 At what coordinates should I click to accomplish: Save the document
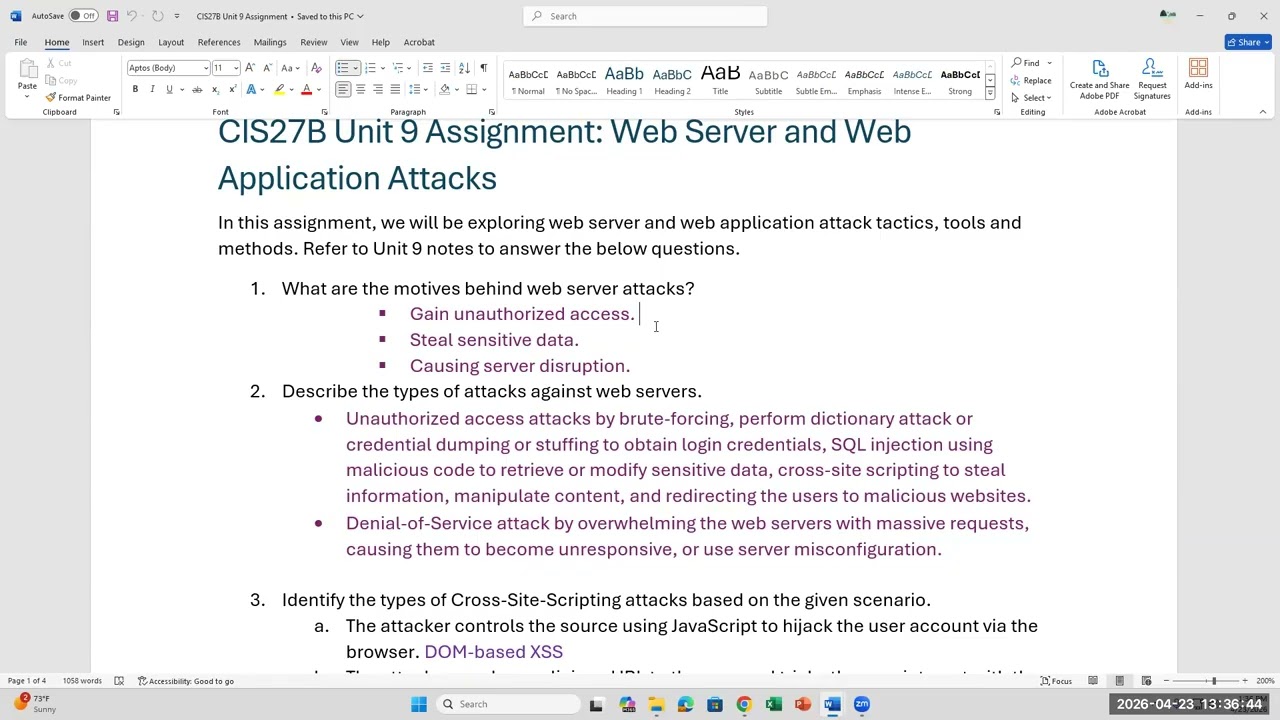[112, 16]
